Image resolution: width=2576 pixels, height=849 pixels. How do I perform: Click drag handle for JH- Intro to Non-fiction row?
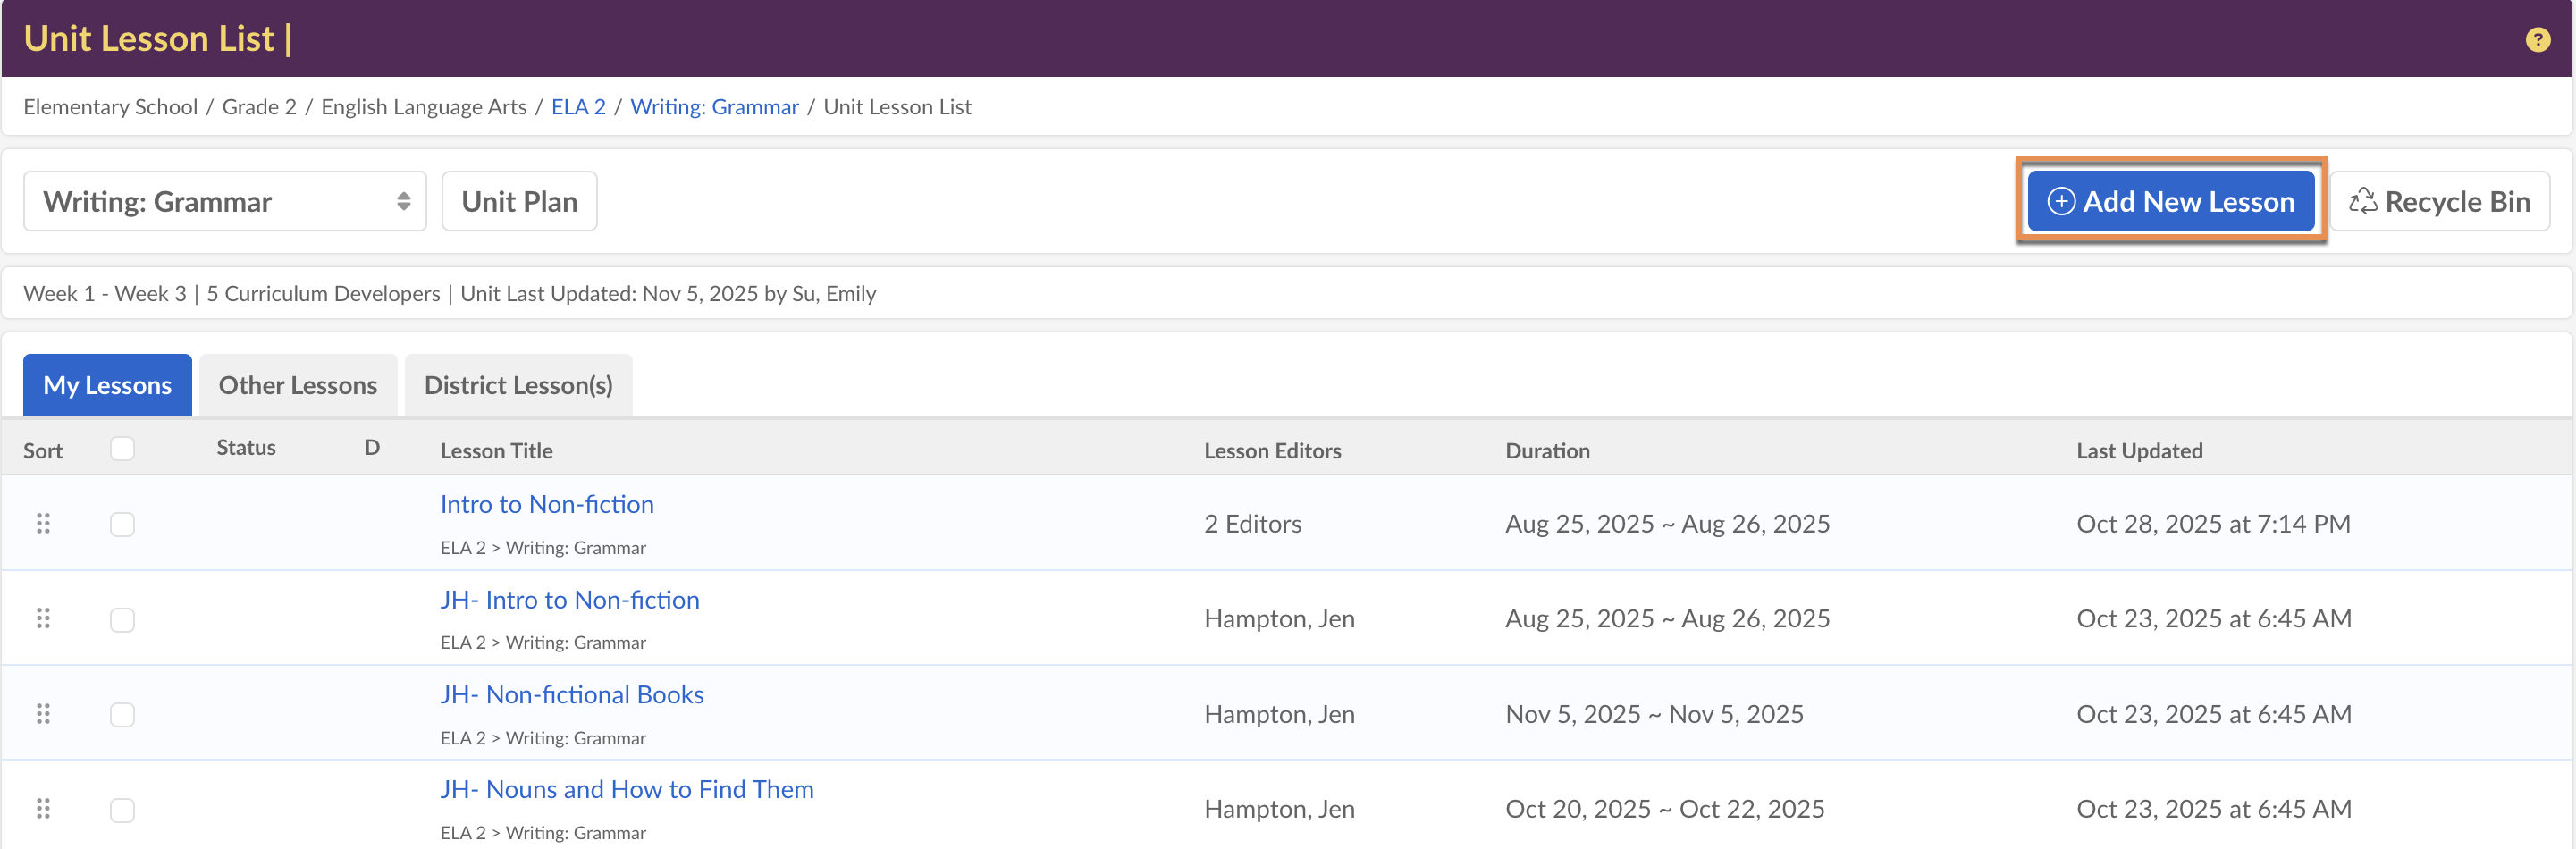(43, 618)
